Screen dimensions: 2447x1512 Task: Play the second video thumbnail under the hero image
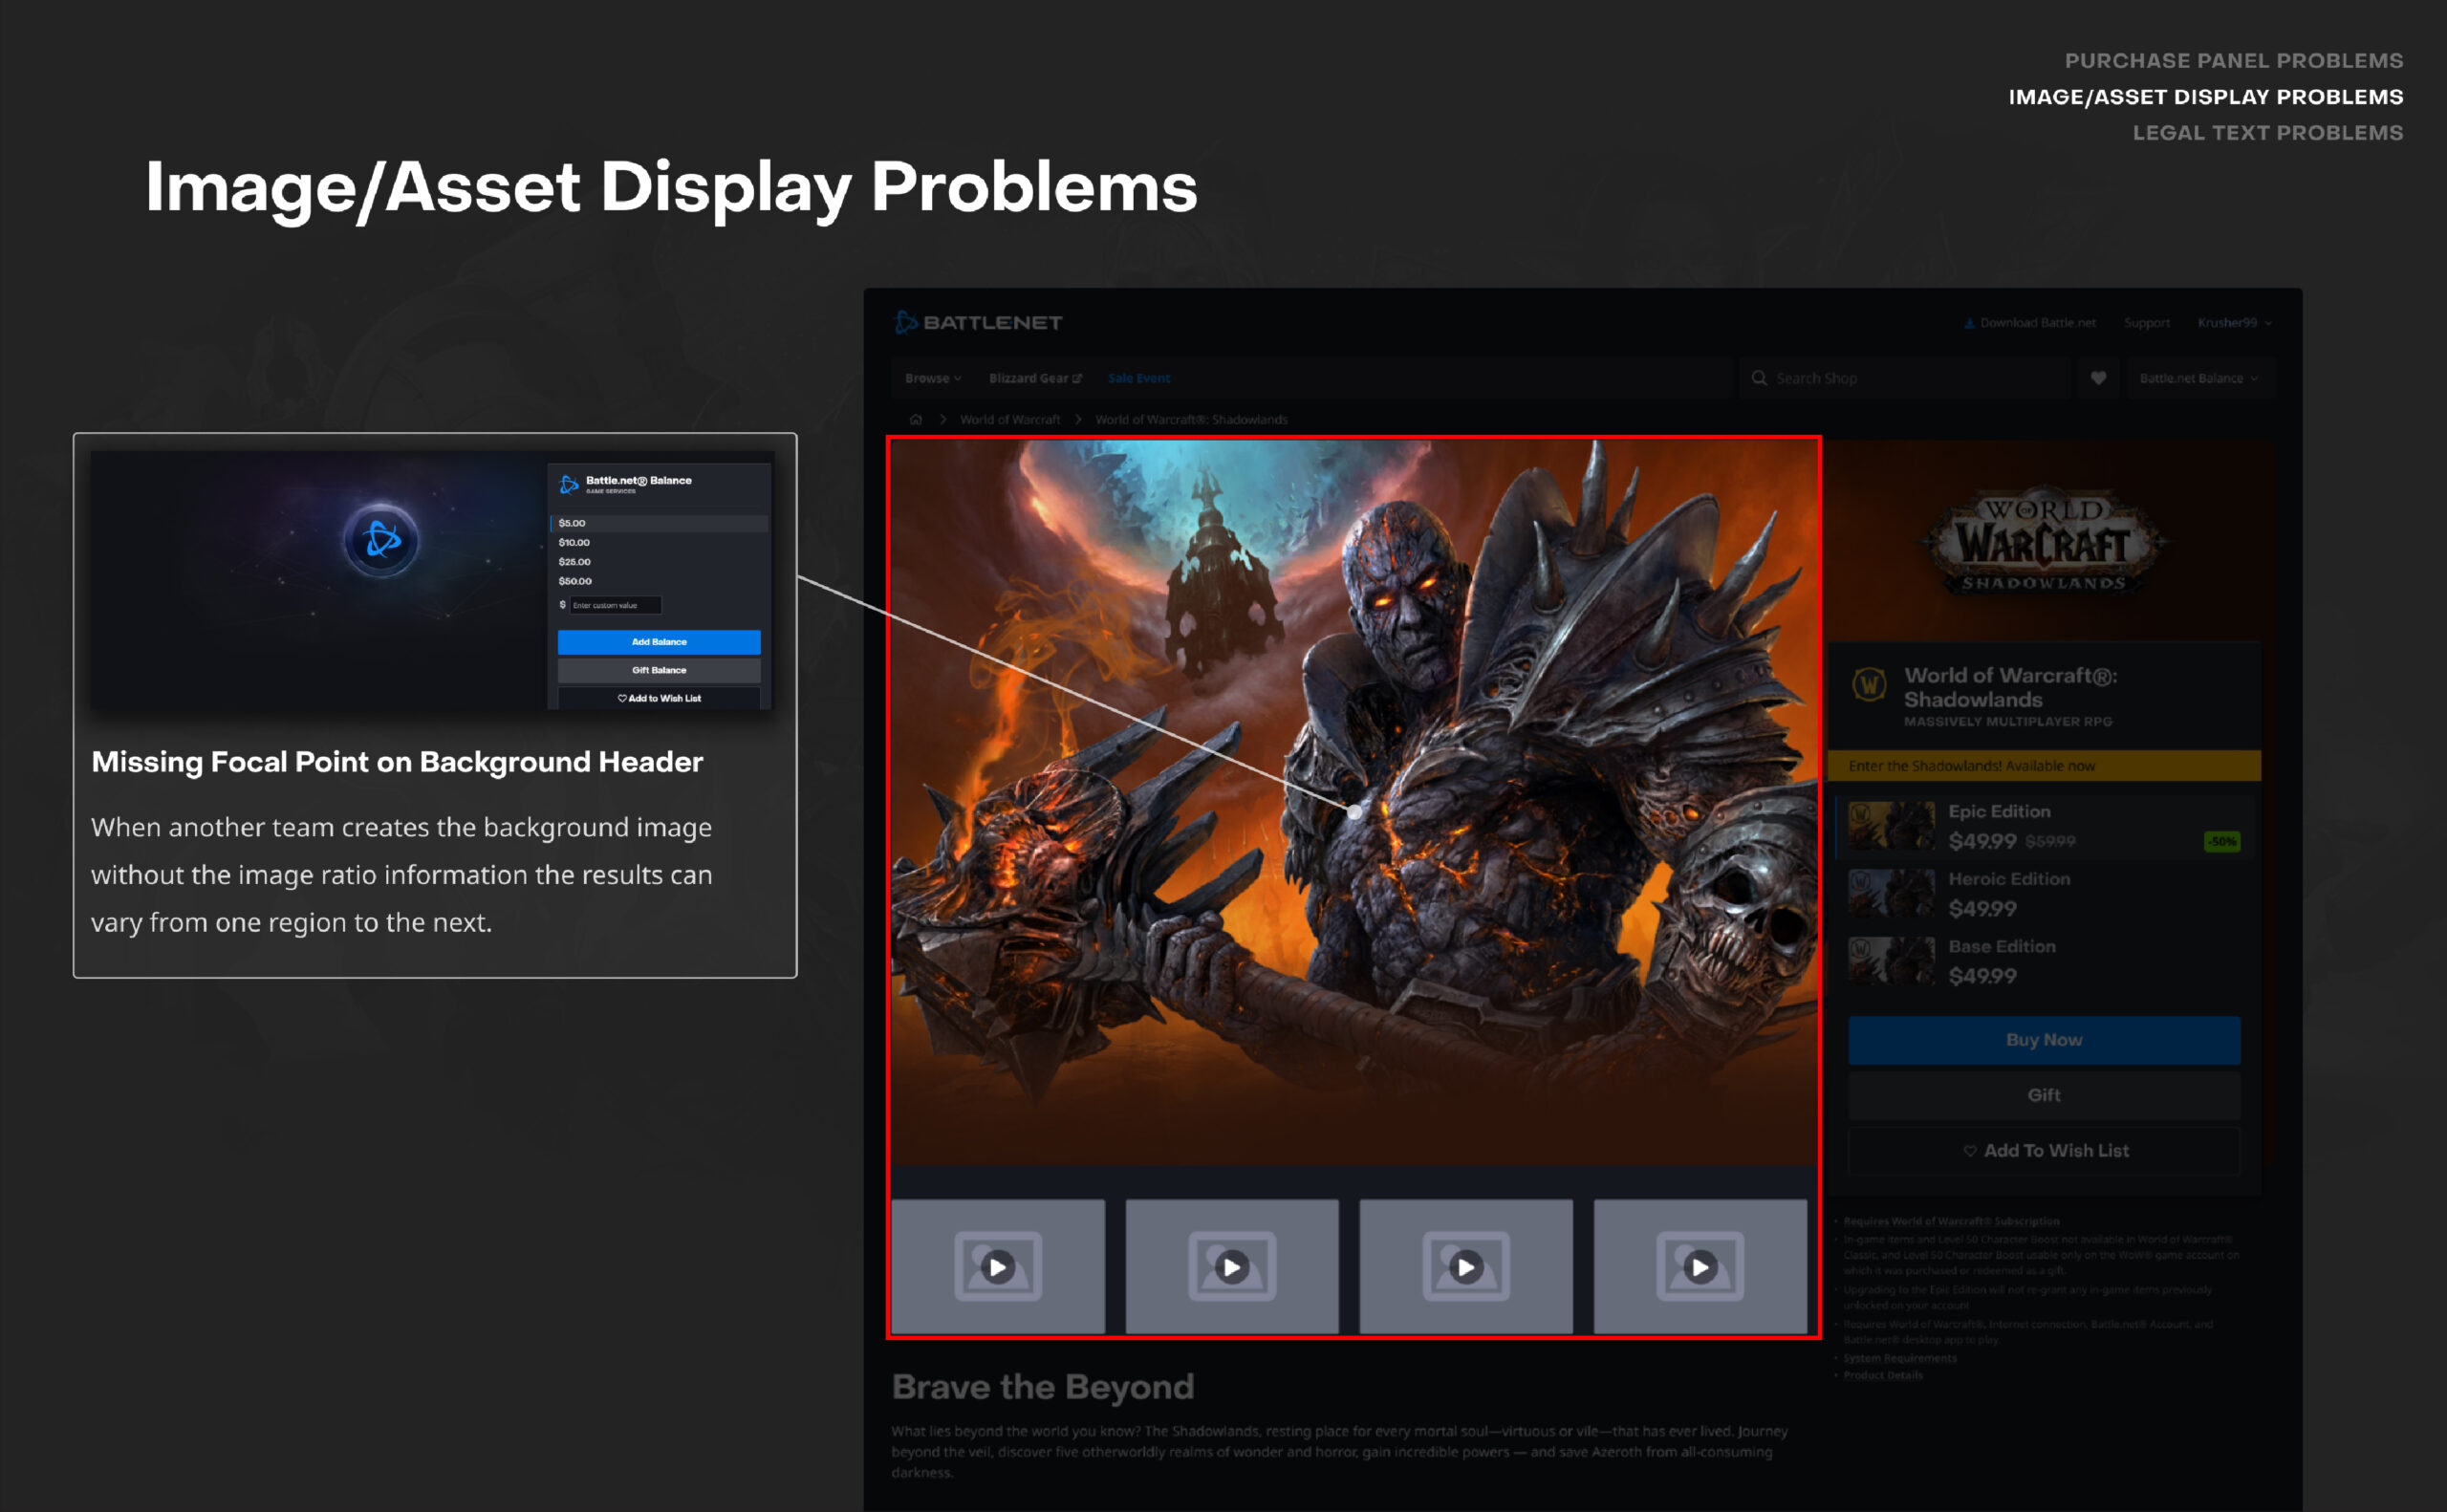click(1232, 1266)
